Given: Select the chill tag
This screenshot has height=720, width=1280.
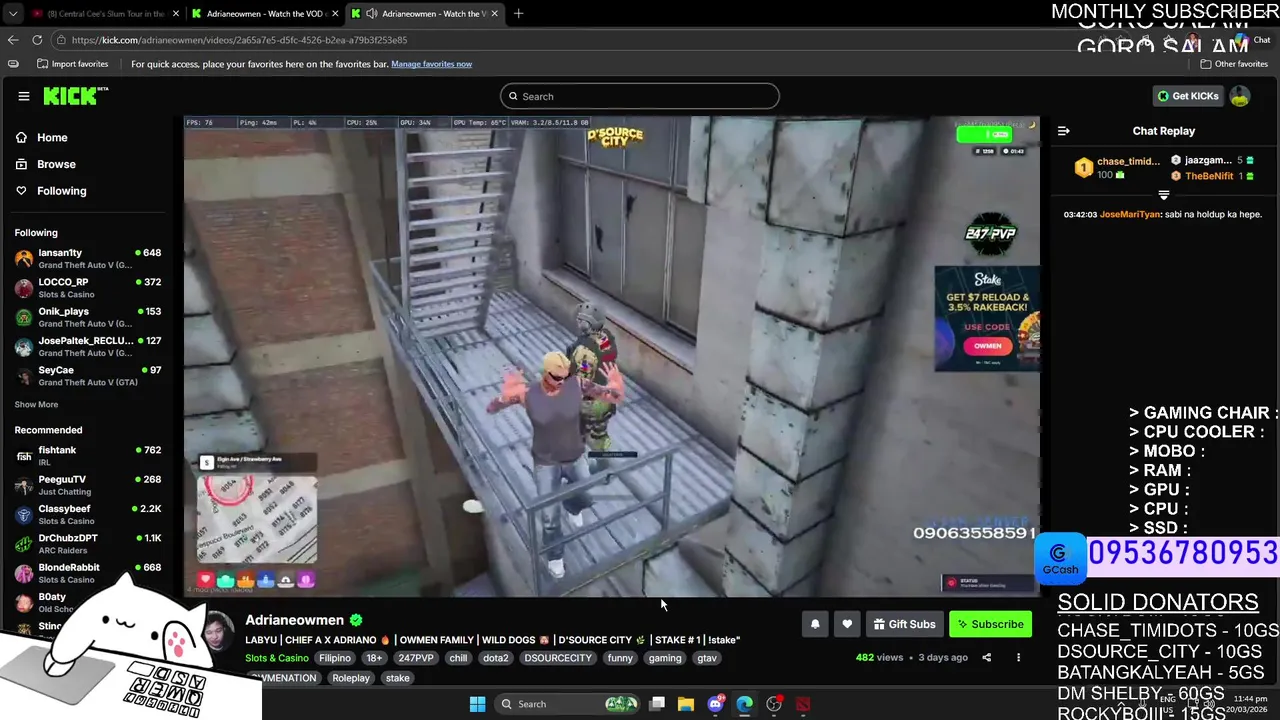Looking at the screenshot, I should pyautogui.click(x=458, y=658).
